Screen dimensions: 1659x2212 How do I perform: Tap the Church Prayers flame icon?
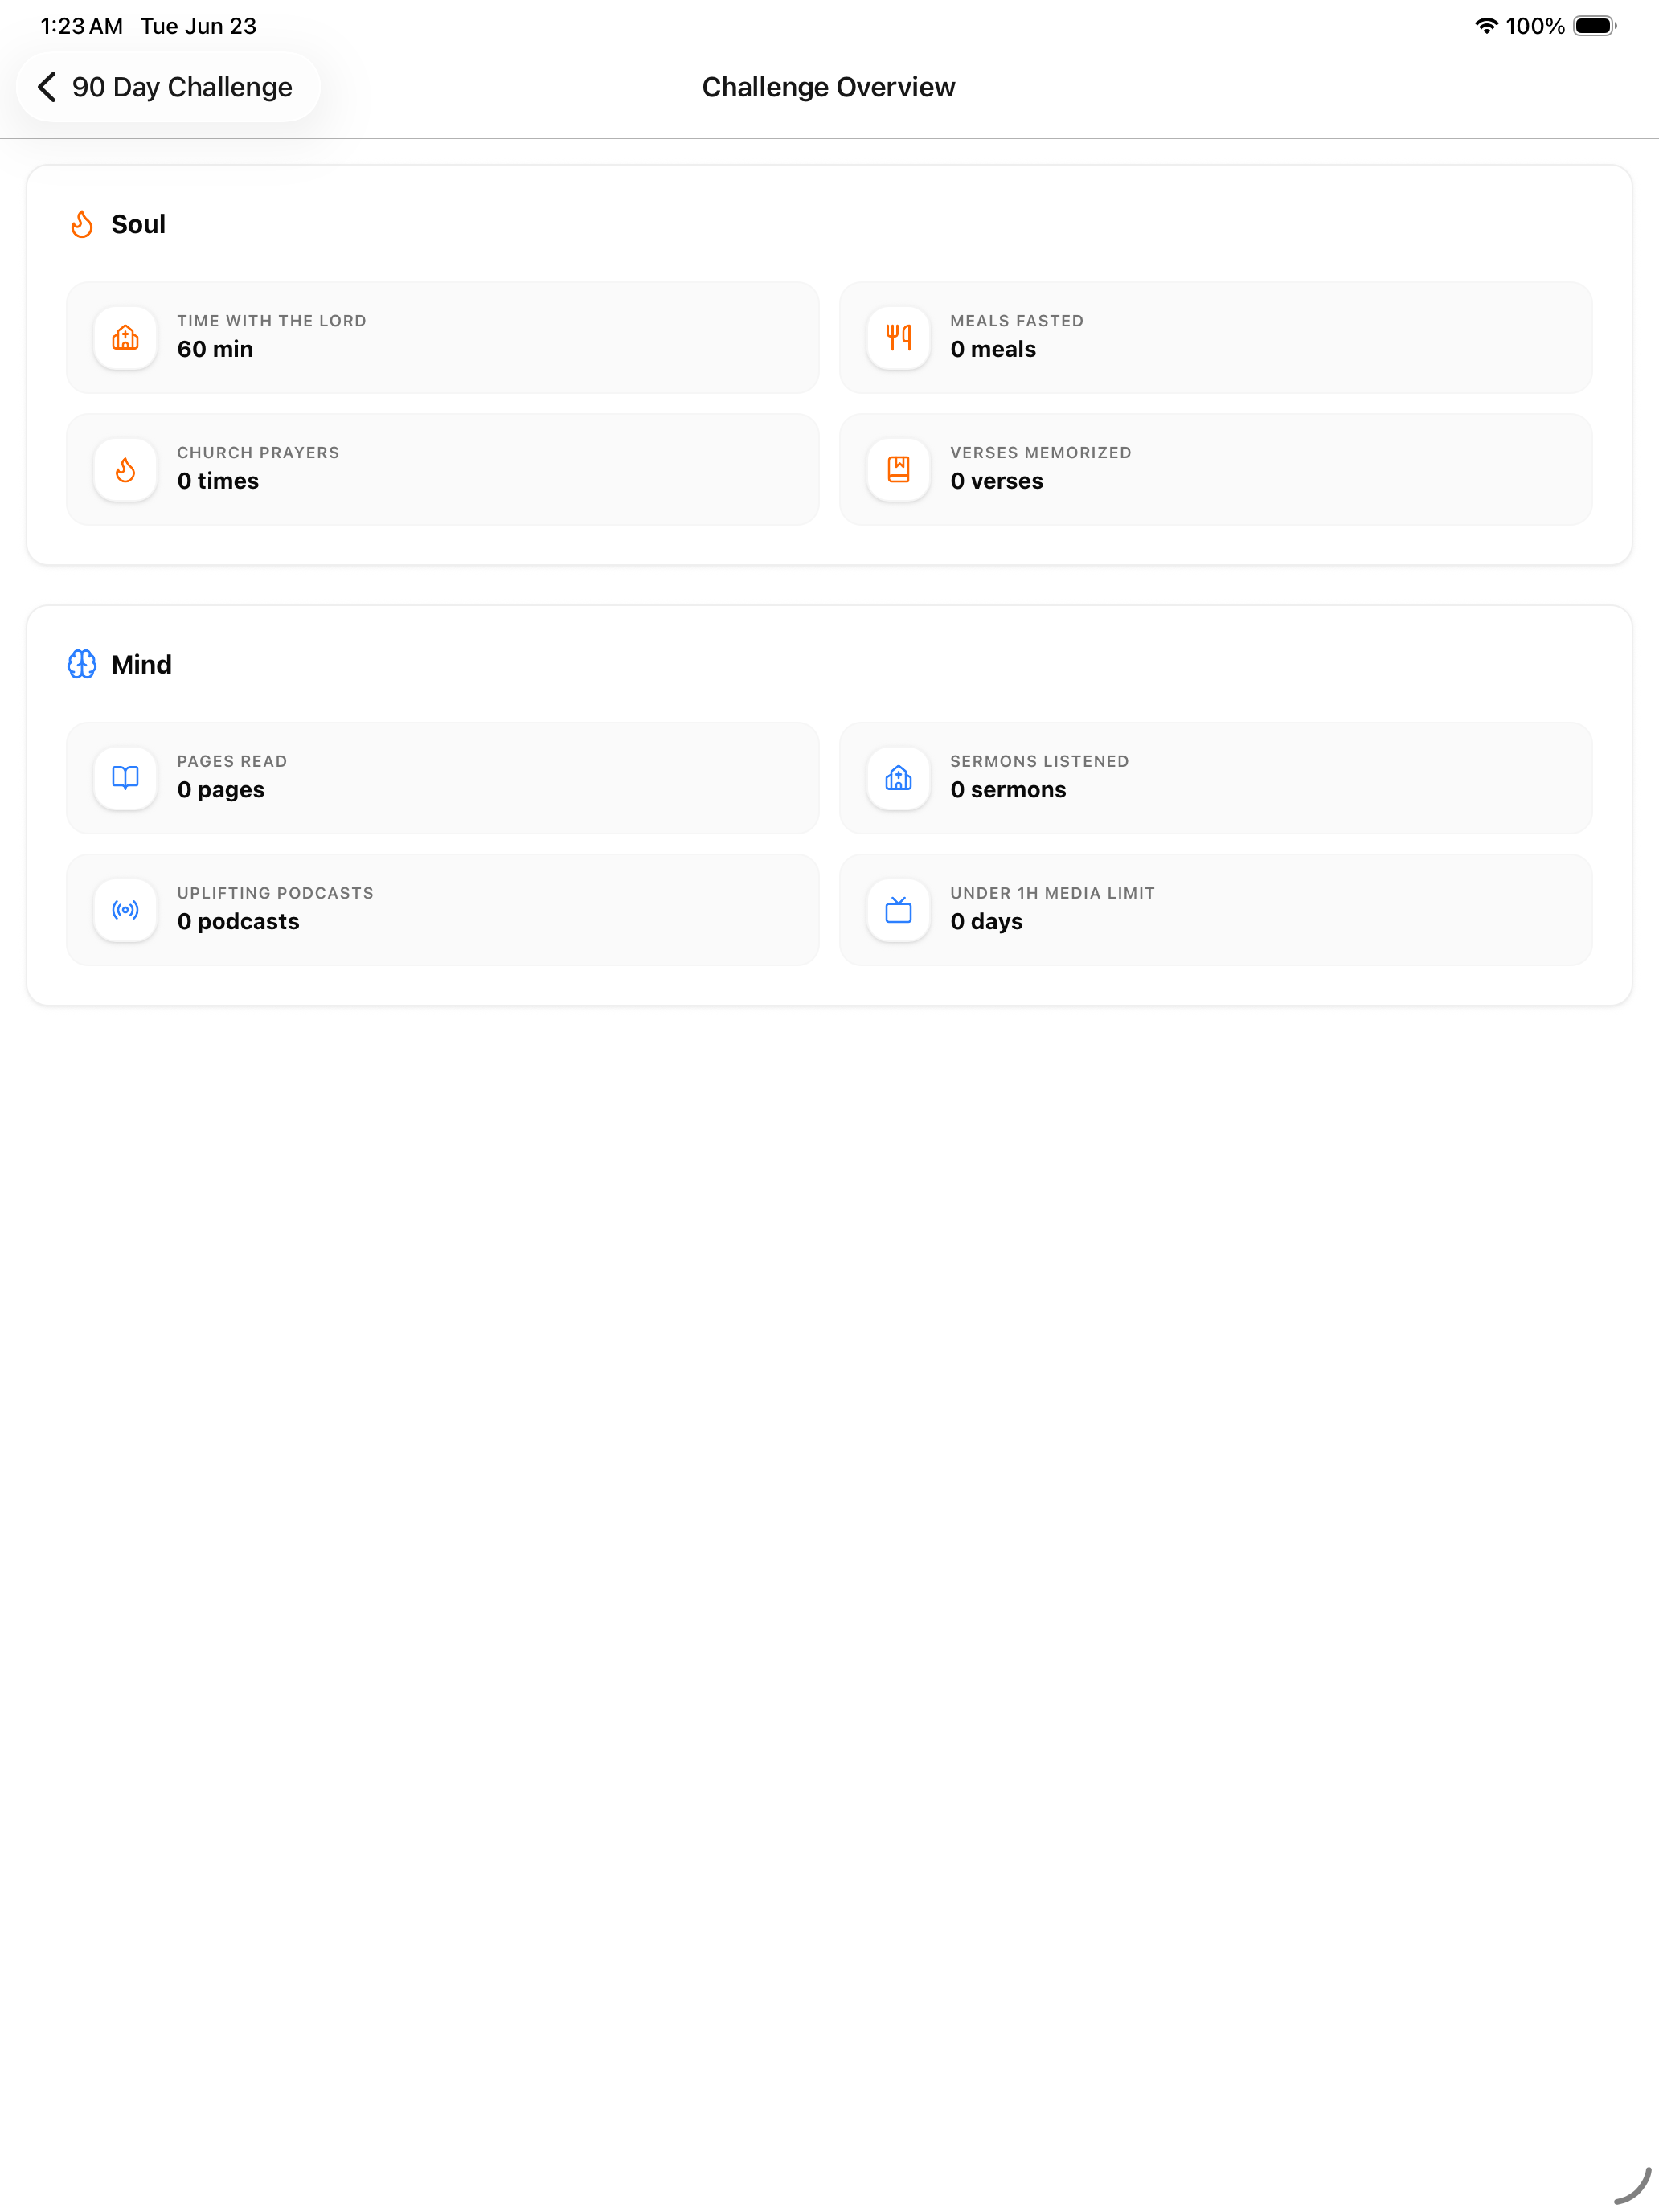[125, 470]
